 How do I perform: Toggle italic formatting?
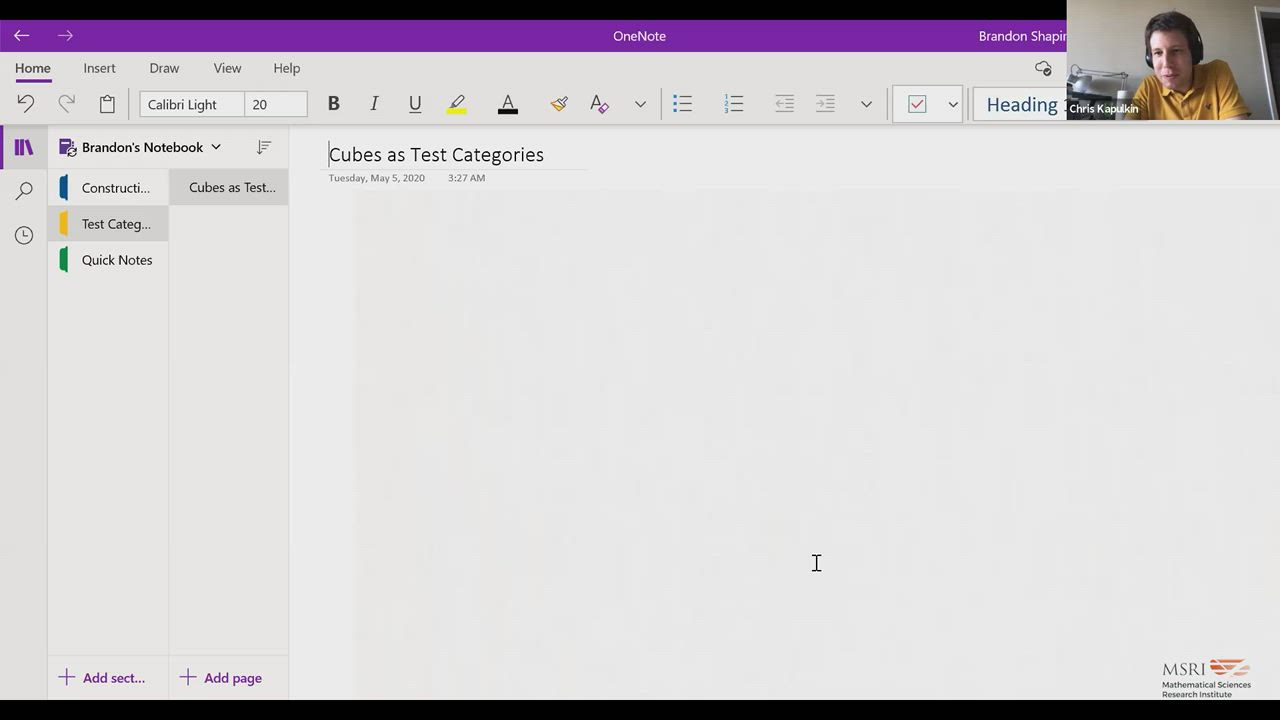point(374,104)
